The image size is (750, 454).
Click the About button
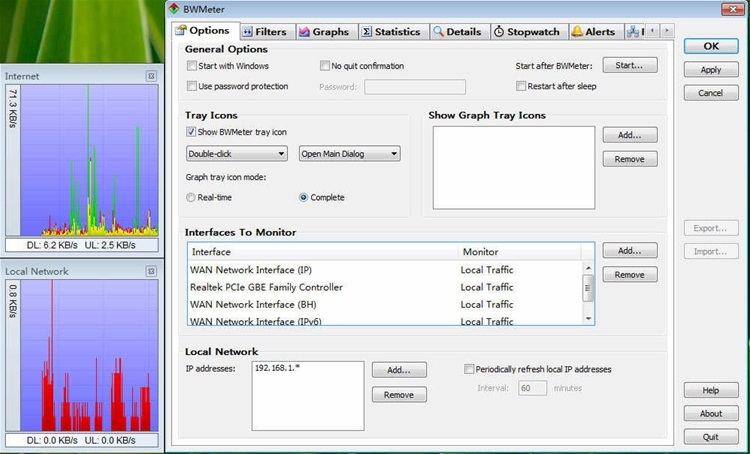[x=711, y=413]
